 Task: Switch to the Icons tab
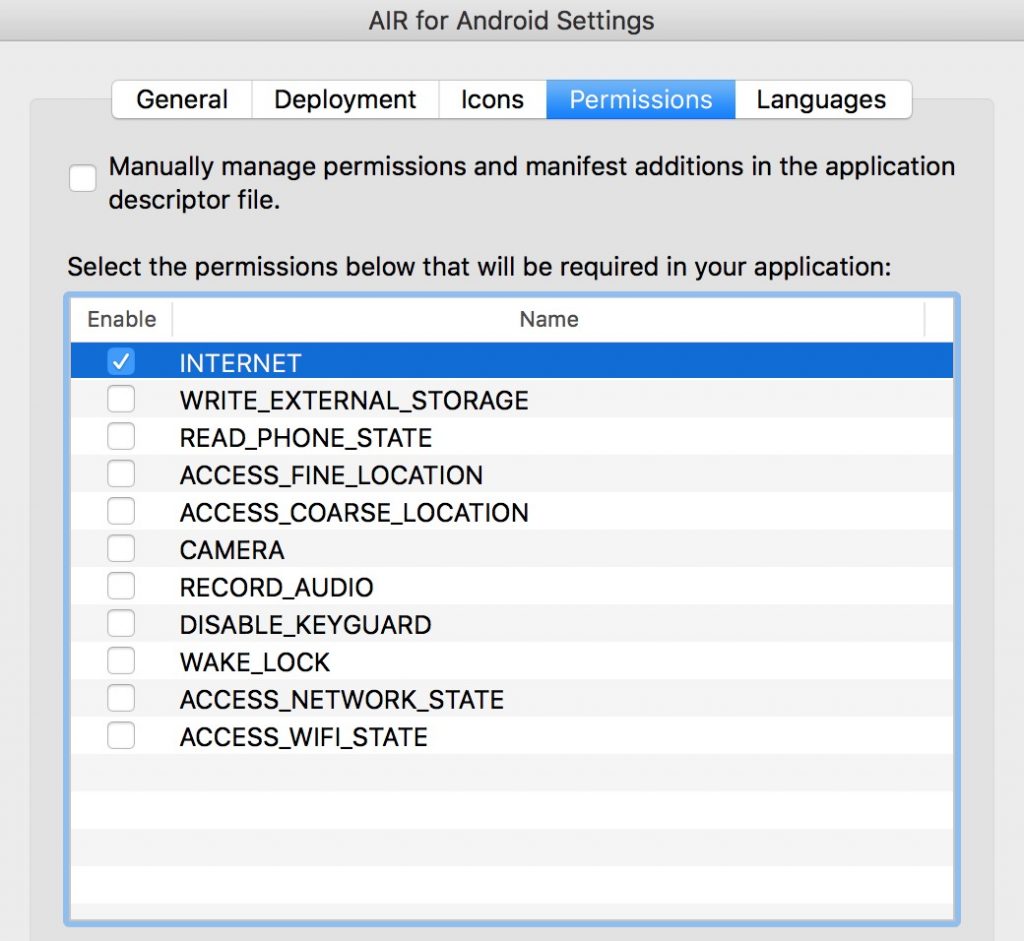pos(491,99)
